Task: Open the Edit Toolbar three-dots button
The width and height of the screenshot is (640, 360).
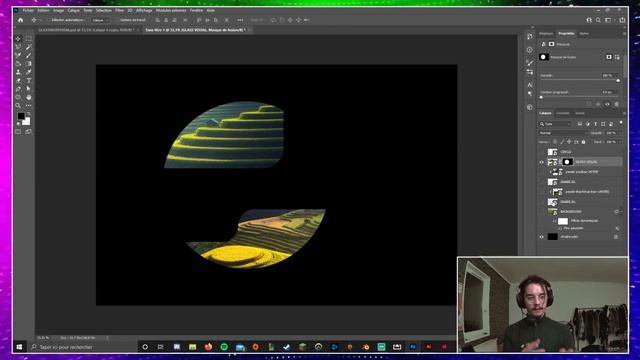Action: 29,105
